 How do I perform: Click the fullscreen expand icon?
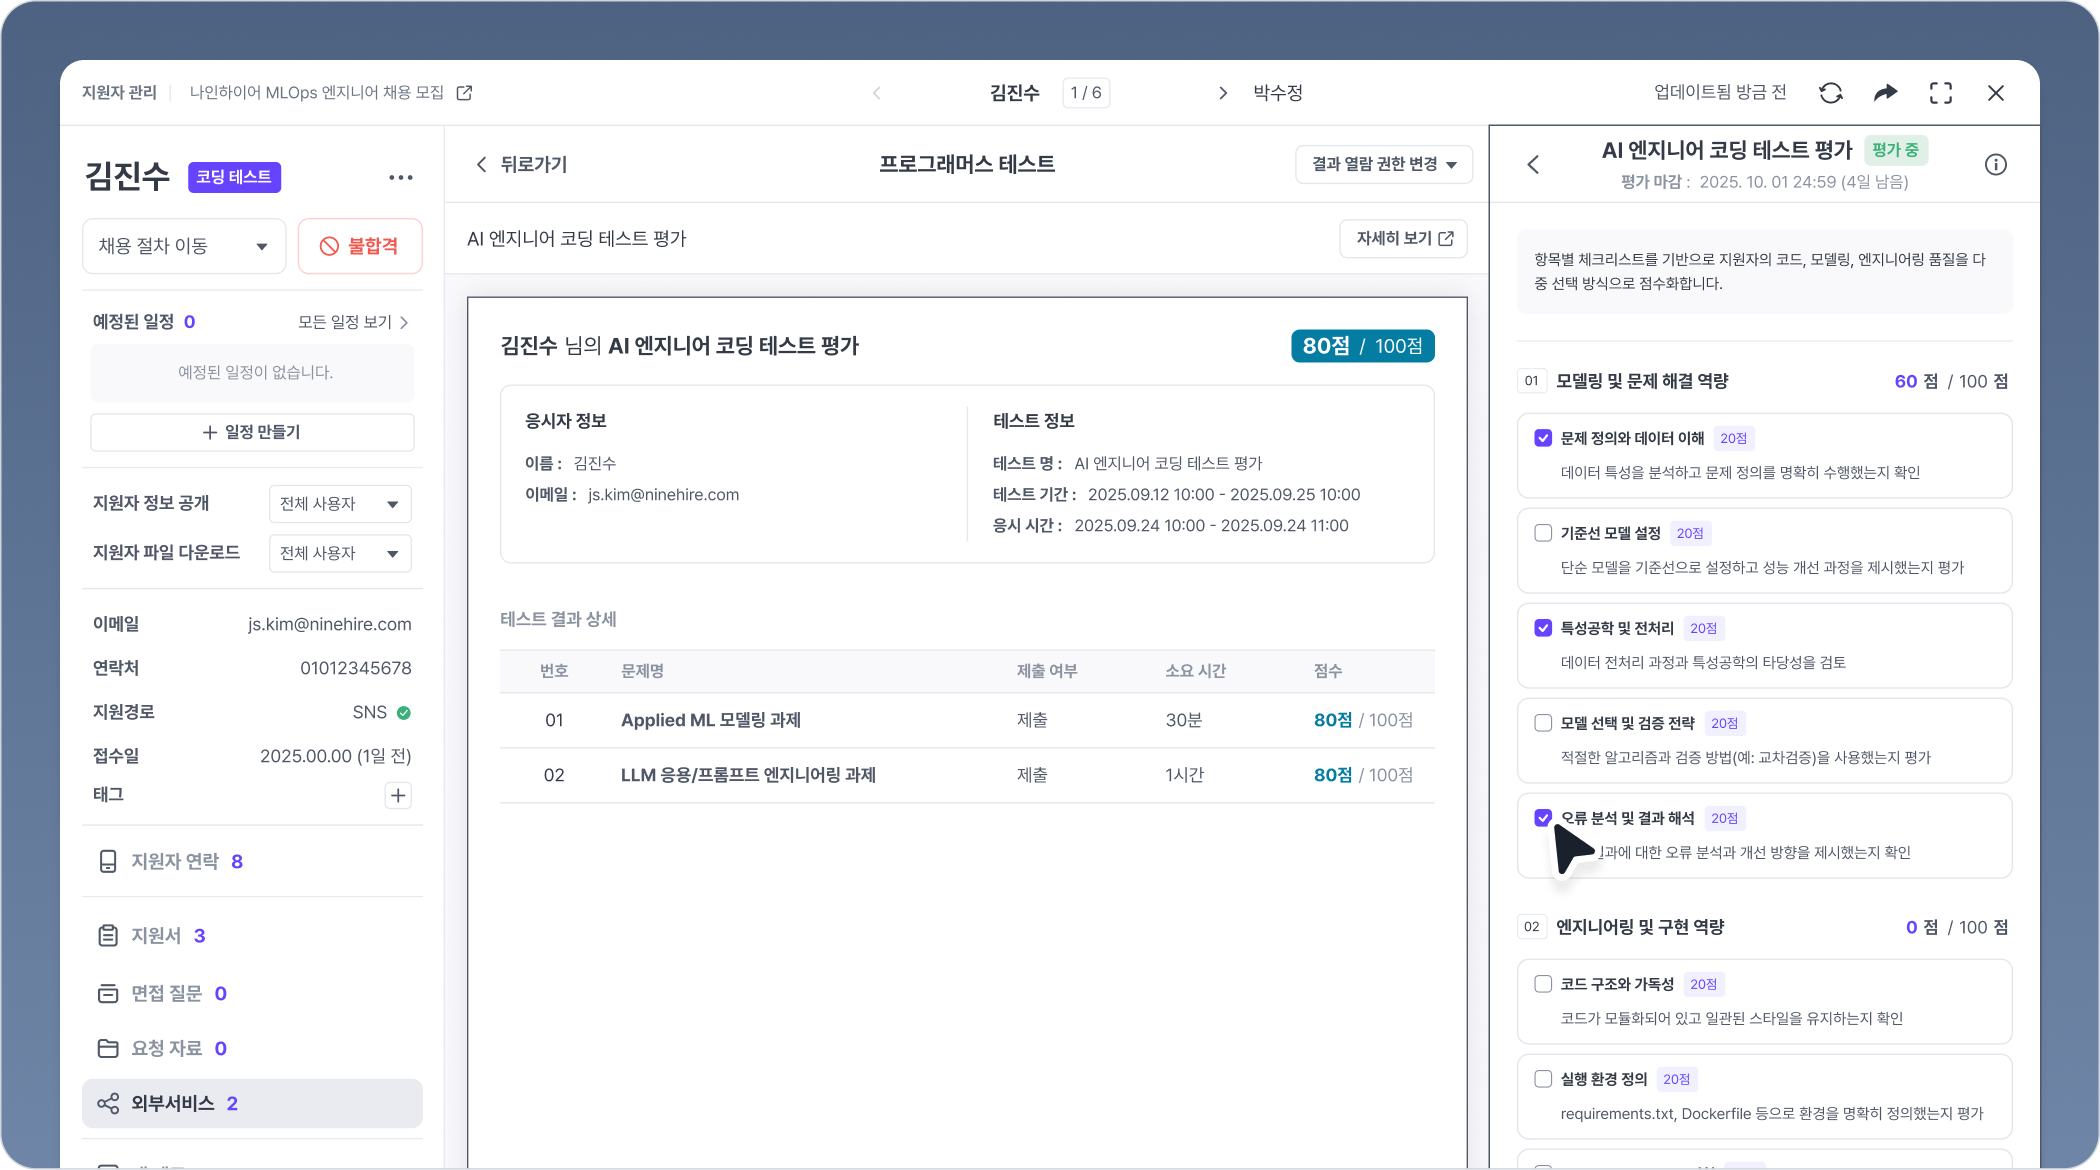(x=1940, y=93)
